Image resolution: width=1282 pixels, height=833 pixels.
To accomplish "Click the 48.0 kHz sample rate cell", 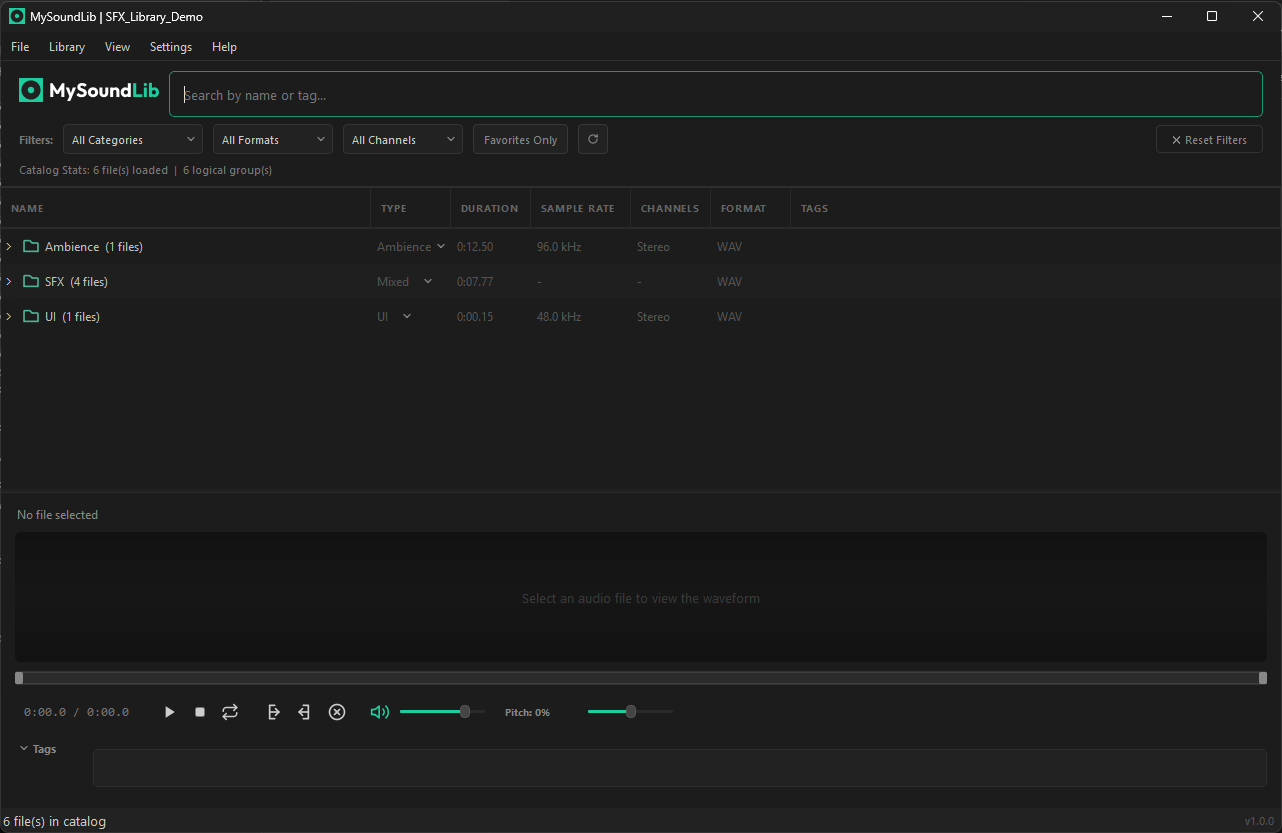I will pos(559,317).
